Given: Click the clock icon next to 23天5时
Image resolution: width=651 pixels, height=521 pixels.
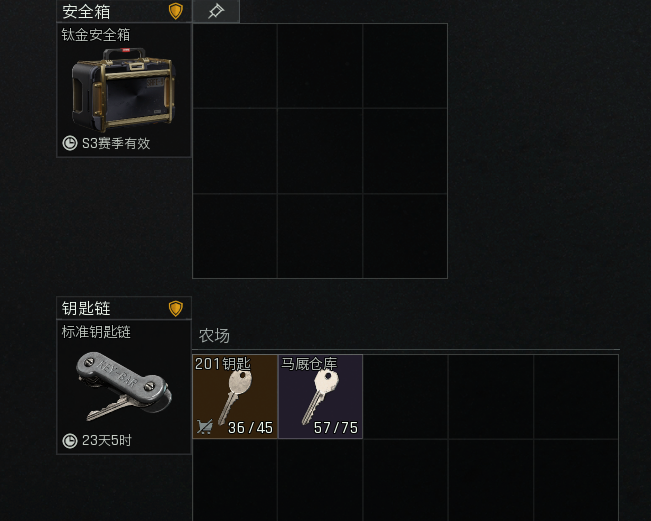Looking at the screenshot, I should pos(70,440).
